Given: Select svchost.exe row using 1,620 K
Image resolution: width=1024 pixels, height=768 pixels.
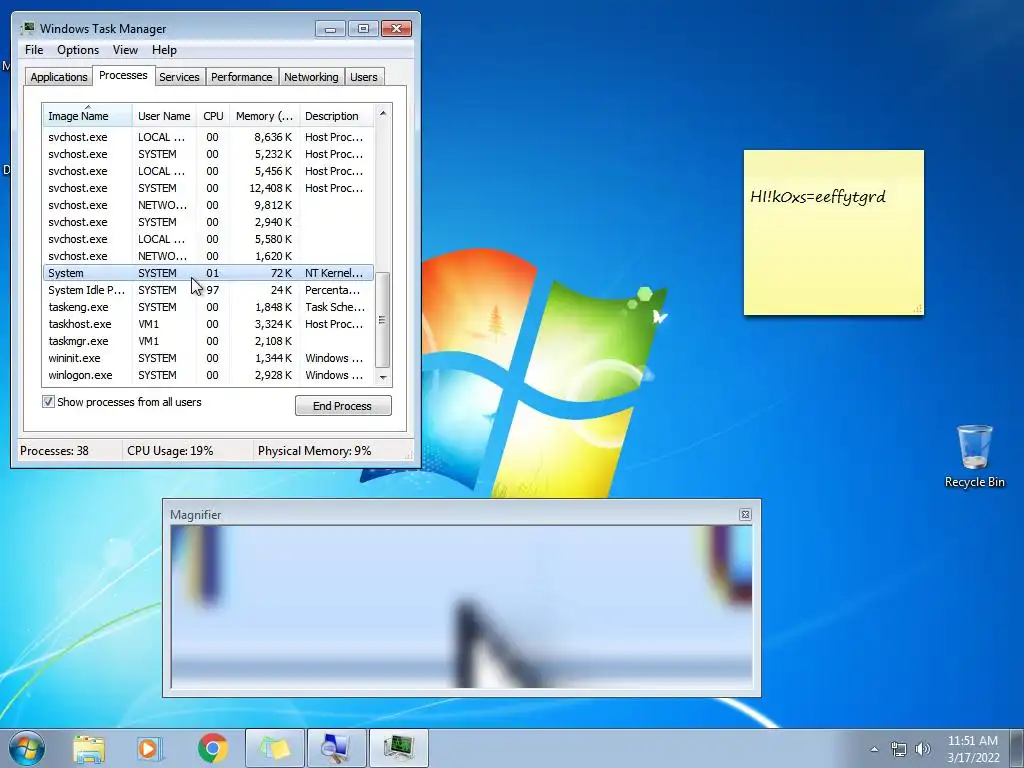Looking at the screenshot, I should [208, 256].
